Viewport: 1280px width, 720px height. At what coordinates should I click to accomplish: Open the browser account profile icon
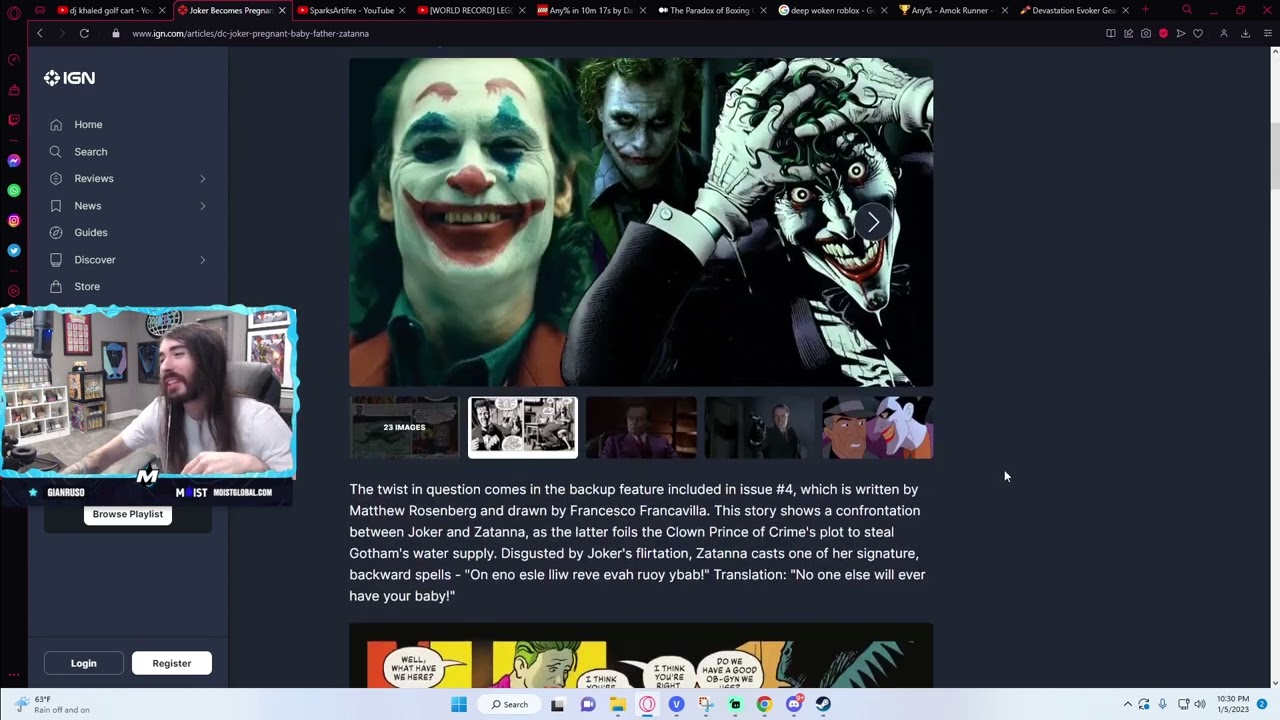(1224, 33)
